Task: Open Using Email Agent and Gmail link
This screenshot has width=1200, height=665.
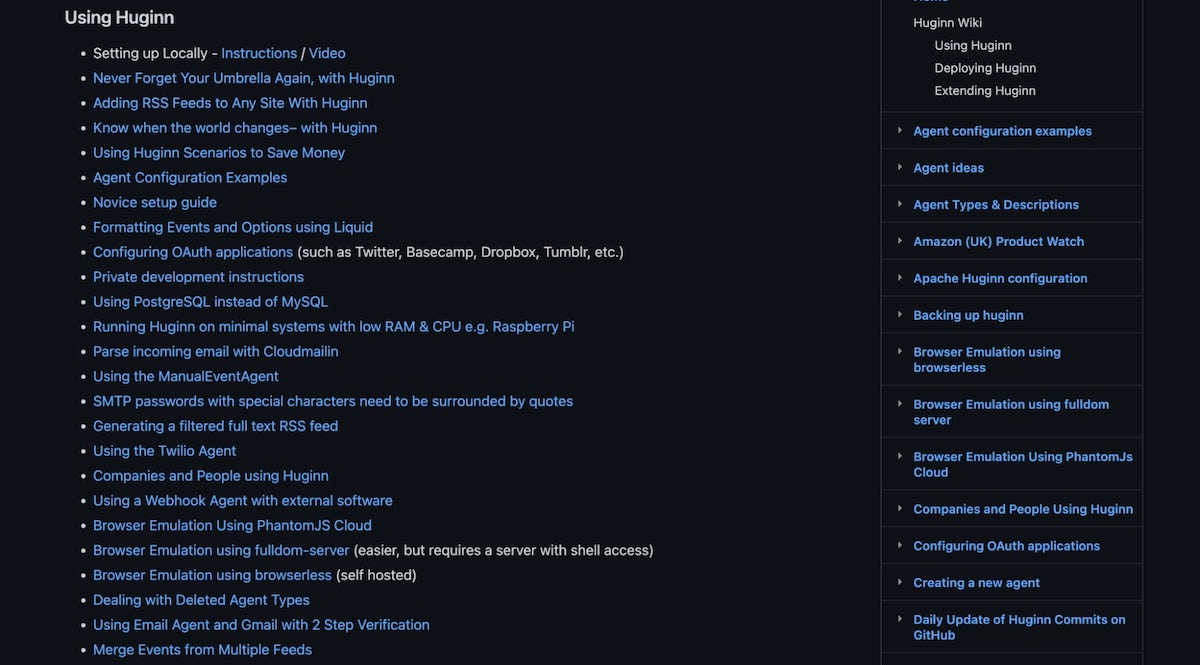Action: click(x=261, y=625)
